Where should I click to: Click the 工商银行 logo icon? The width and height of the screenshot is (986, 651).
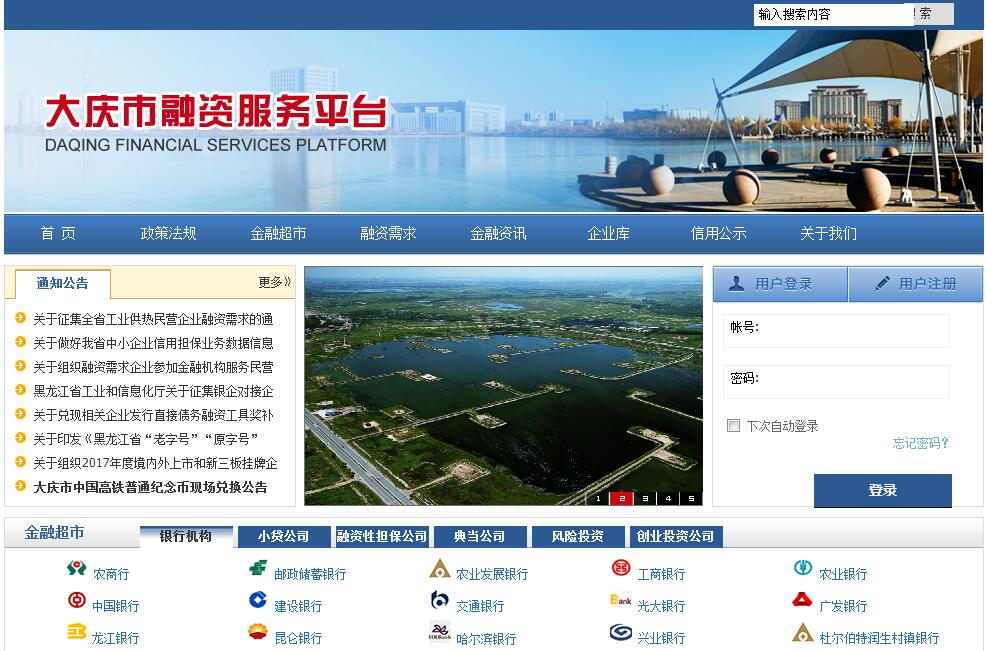tap(621, 567)
